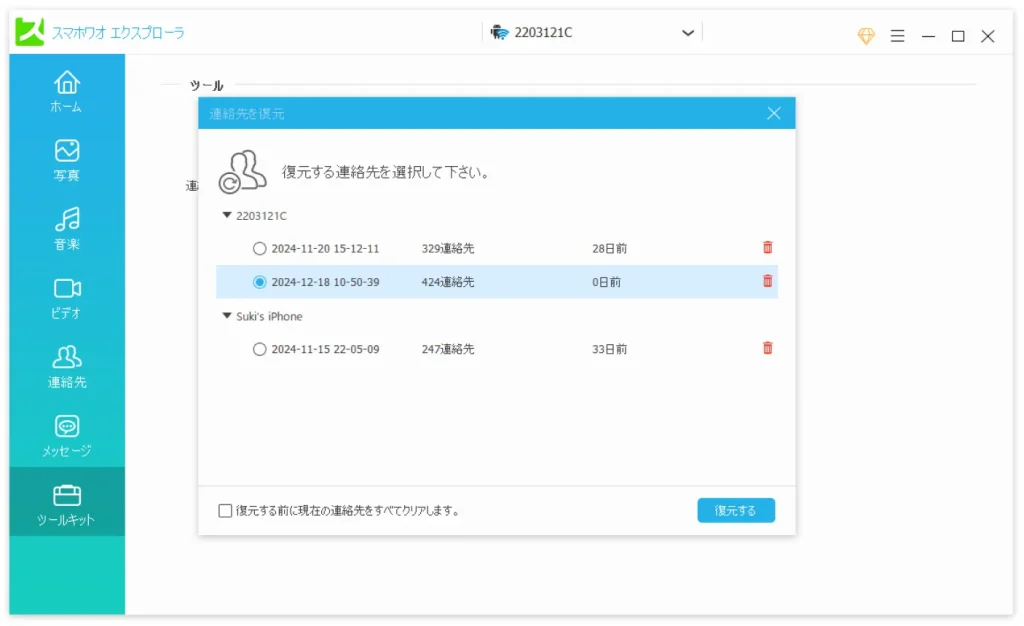Open the ホーム home sidebar icon

tap(67, 90)
